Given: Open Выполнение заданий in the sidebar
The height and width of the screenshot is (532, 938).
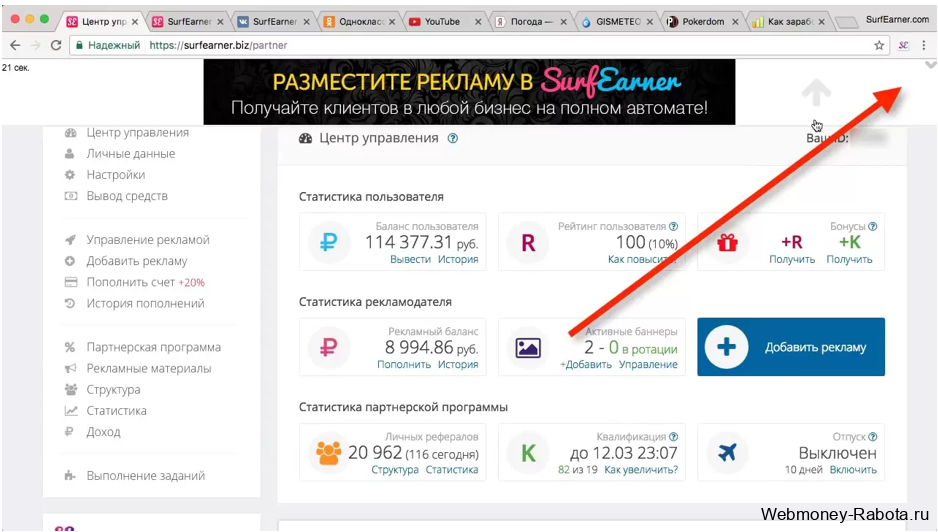Looking at the screenshot, I should point(145,476).
